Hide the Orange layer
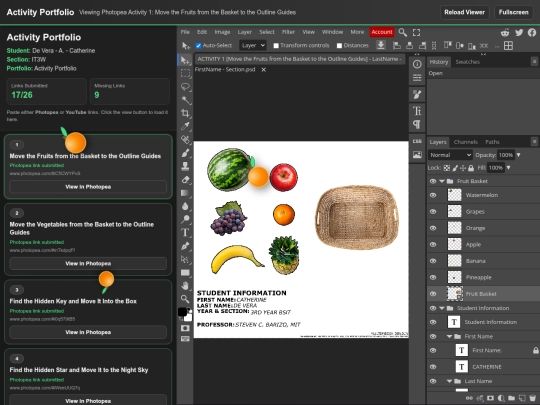Image resolution: width=540 pixels, height=405 pixels. click(x=433, y=228)
